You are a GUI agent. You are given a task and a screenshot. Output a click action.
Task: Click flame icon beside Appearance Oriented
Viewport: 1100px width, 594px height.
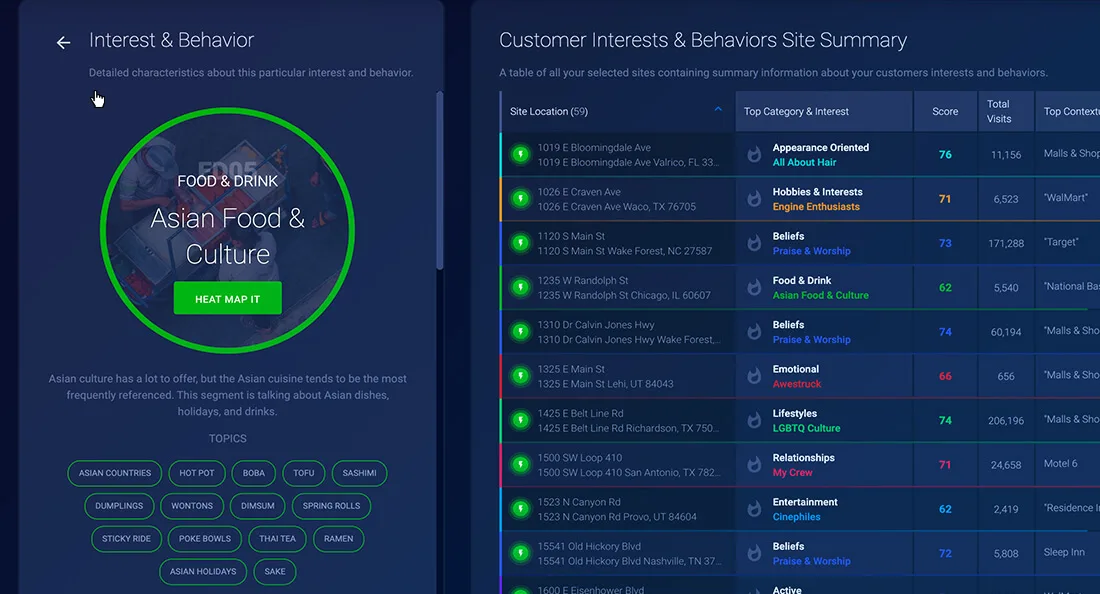pyautogui.click(x=754, y=154)
